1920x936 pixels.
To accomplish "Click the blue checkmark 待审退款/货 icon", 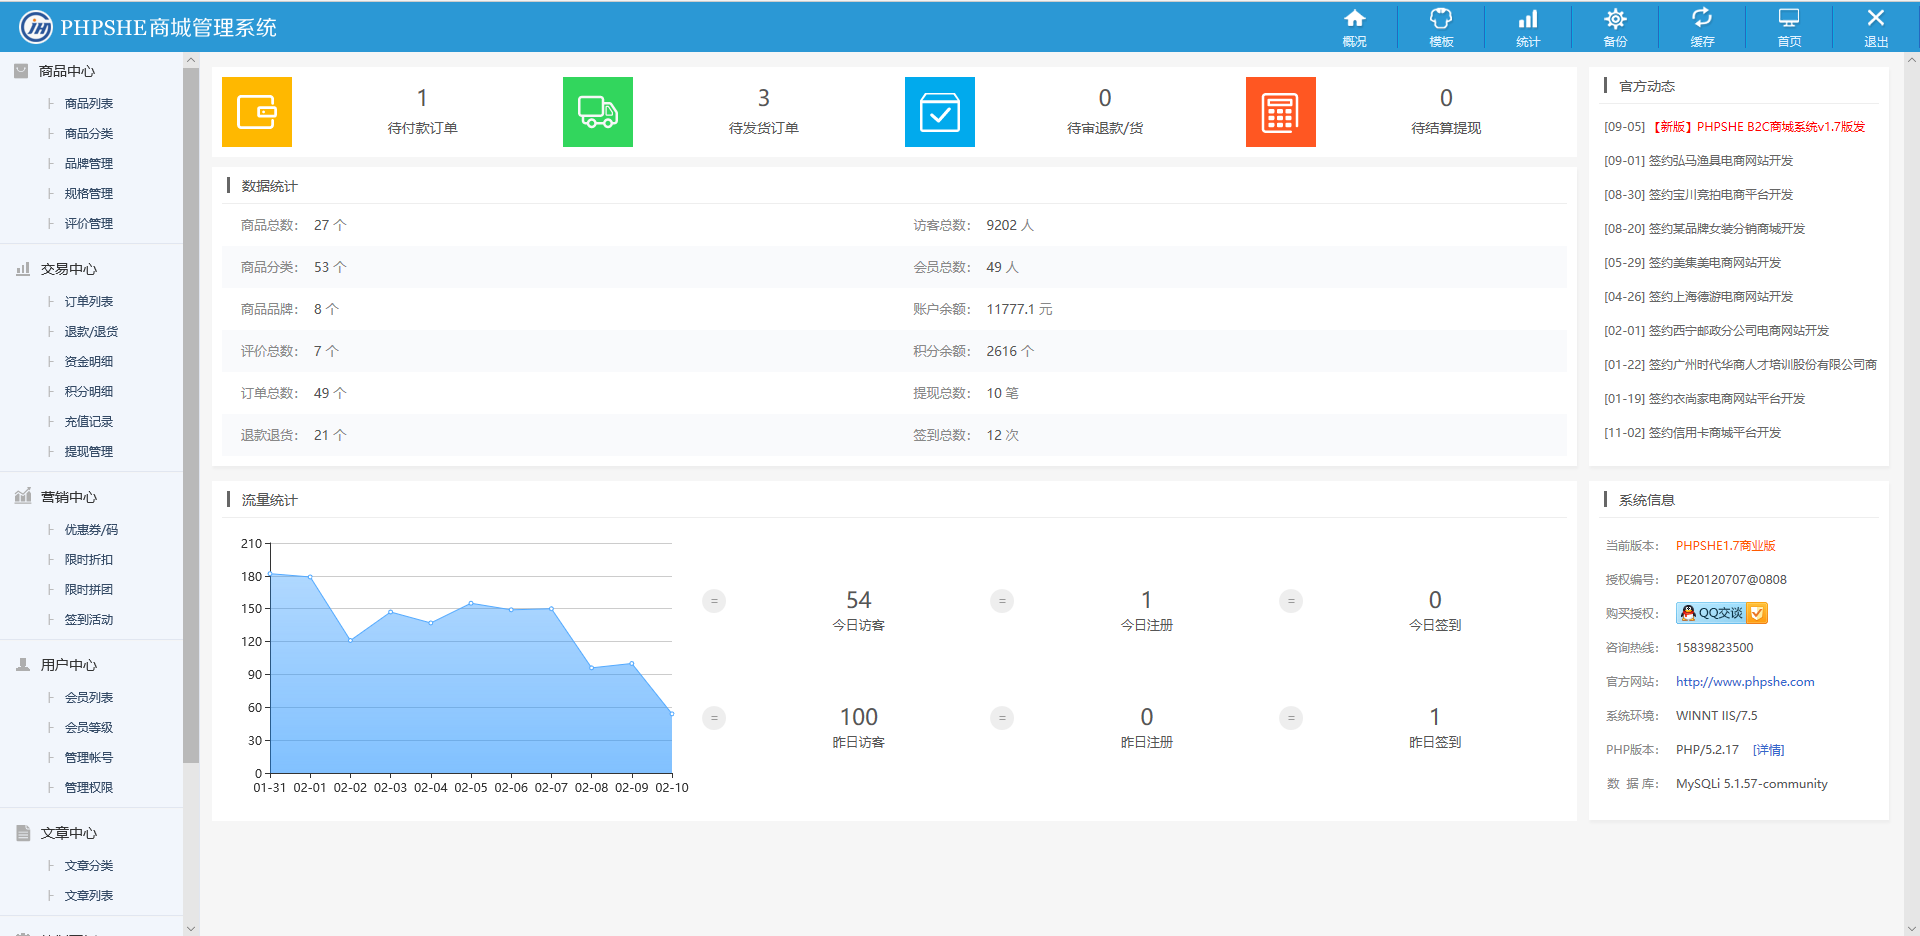I will [940, 112].
